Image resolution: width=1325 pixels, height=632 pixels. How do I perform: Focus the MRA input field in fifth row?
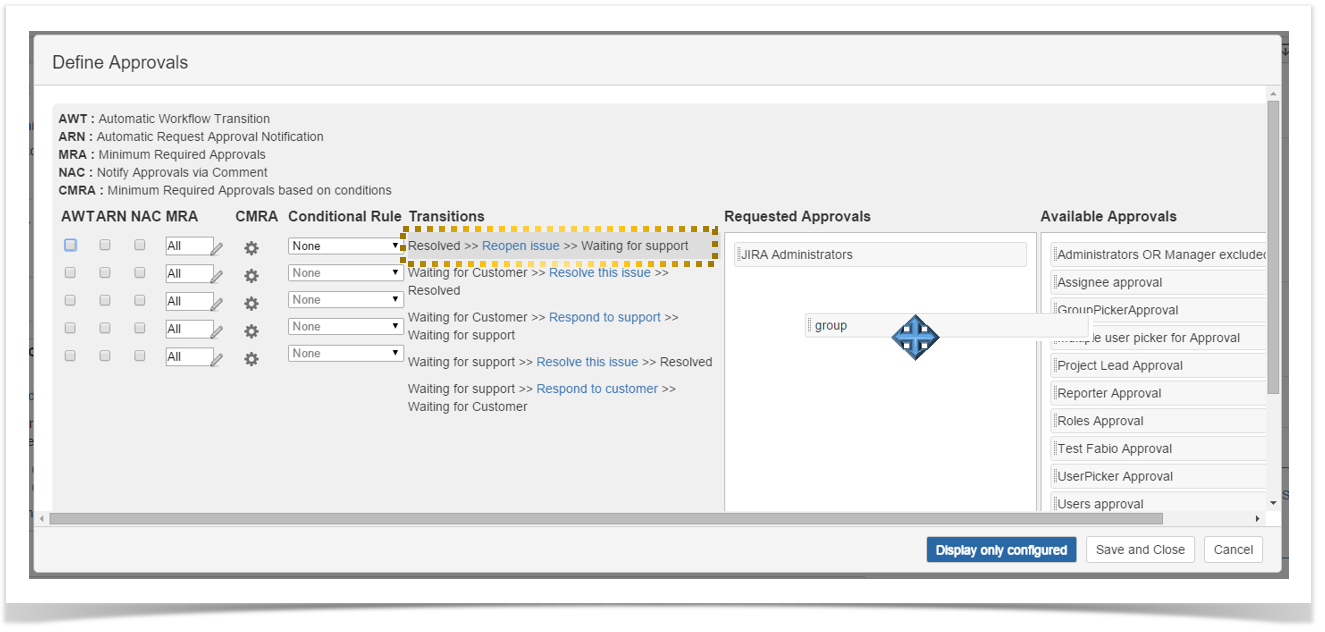[188, 356]
